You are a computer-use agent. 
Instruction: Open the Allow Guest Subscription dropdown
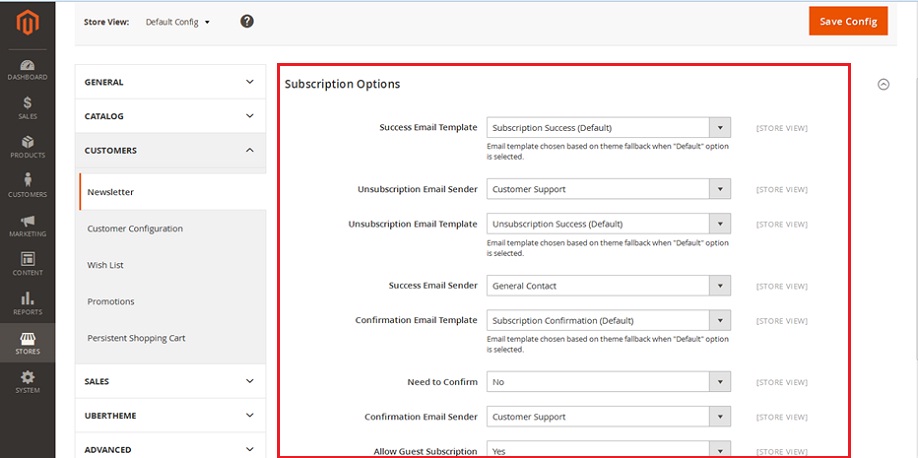608,450
